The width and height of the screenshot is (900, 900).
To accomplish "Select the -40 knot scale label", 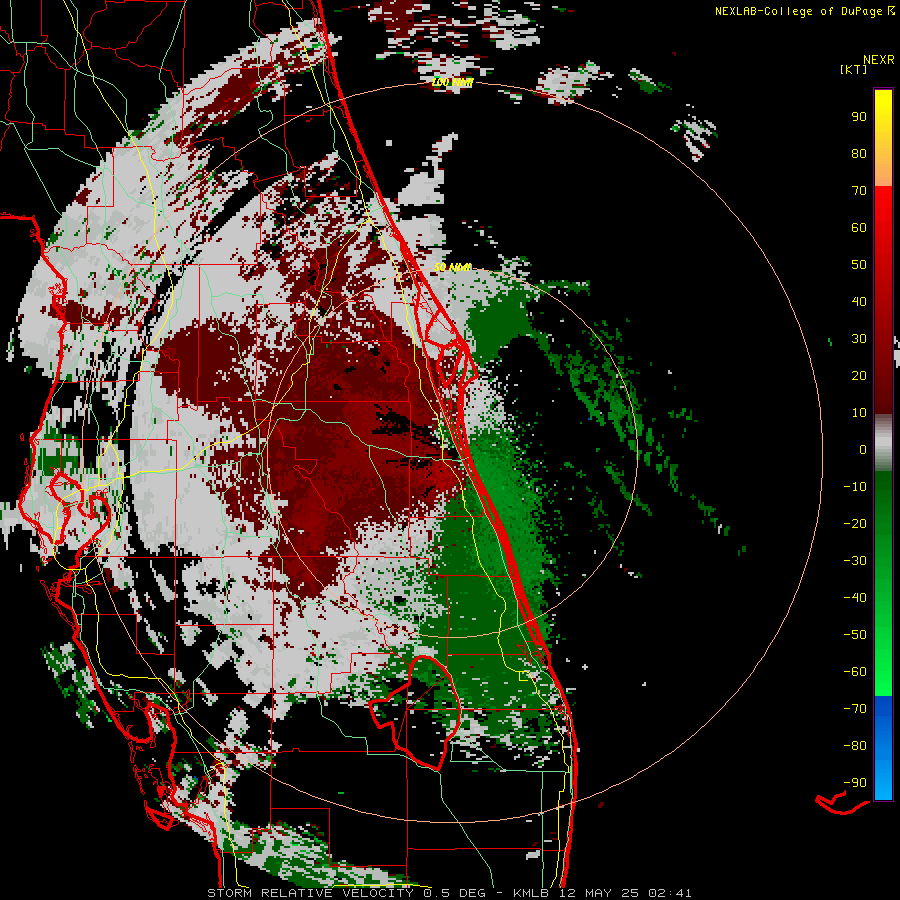I will coord(855,598).
